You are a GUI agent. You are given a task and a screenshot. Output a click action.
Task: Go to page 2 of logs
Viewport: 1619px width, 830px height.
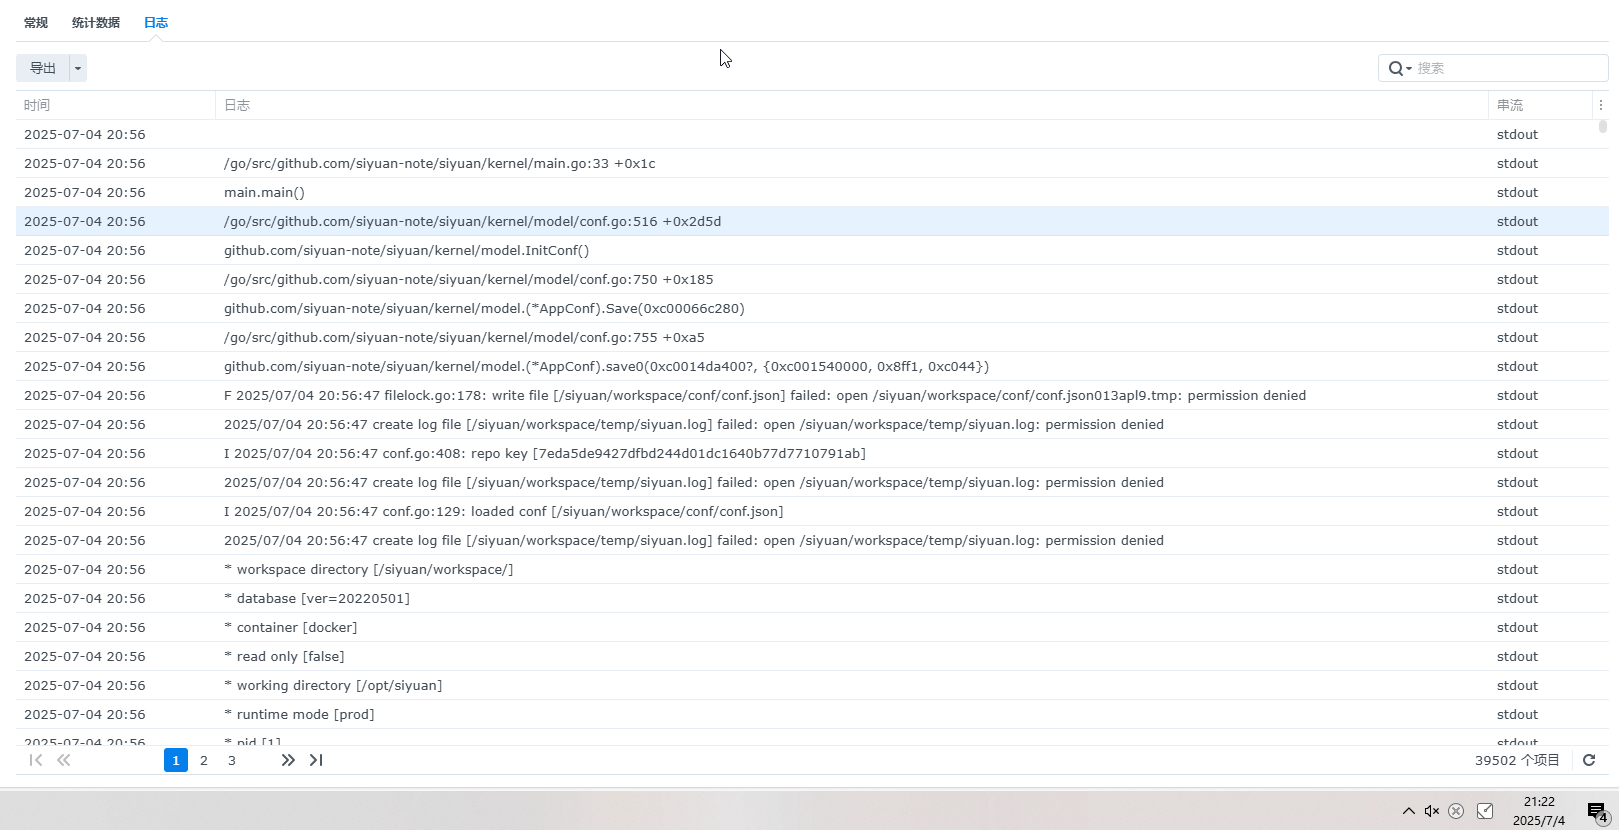pos(204,760)
